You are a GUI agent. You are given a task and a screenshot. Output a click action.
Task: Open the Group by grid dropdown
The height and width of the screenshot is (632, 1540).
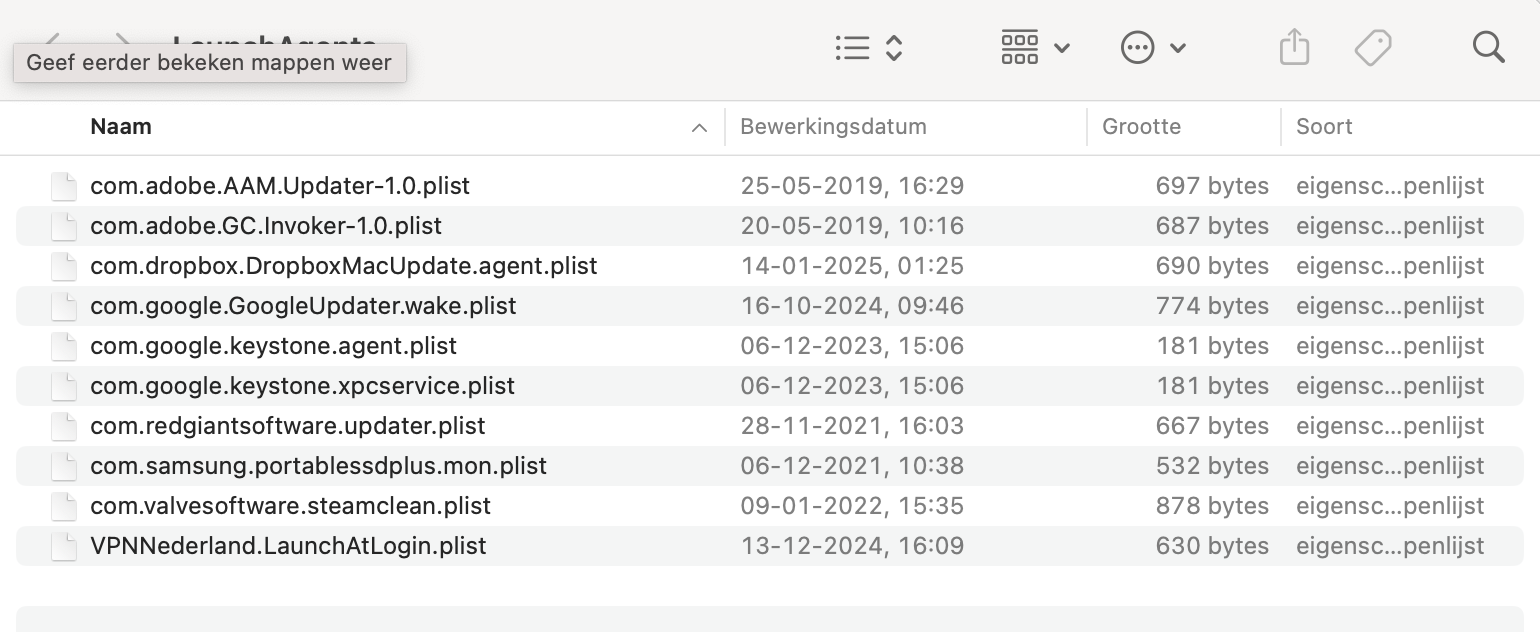(1035, 47)
